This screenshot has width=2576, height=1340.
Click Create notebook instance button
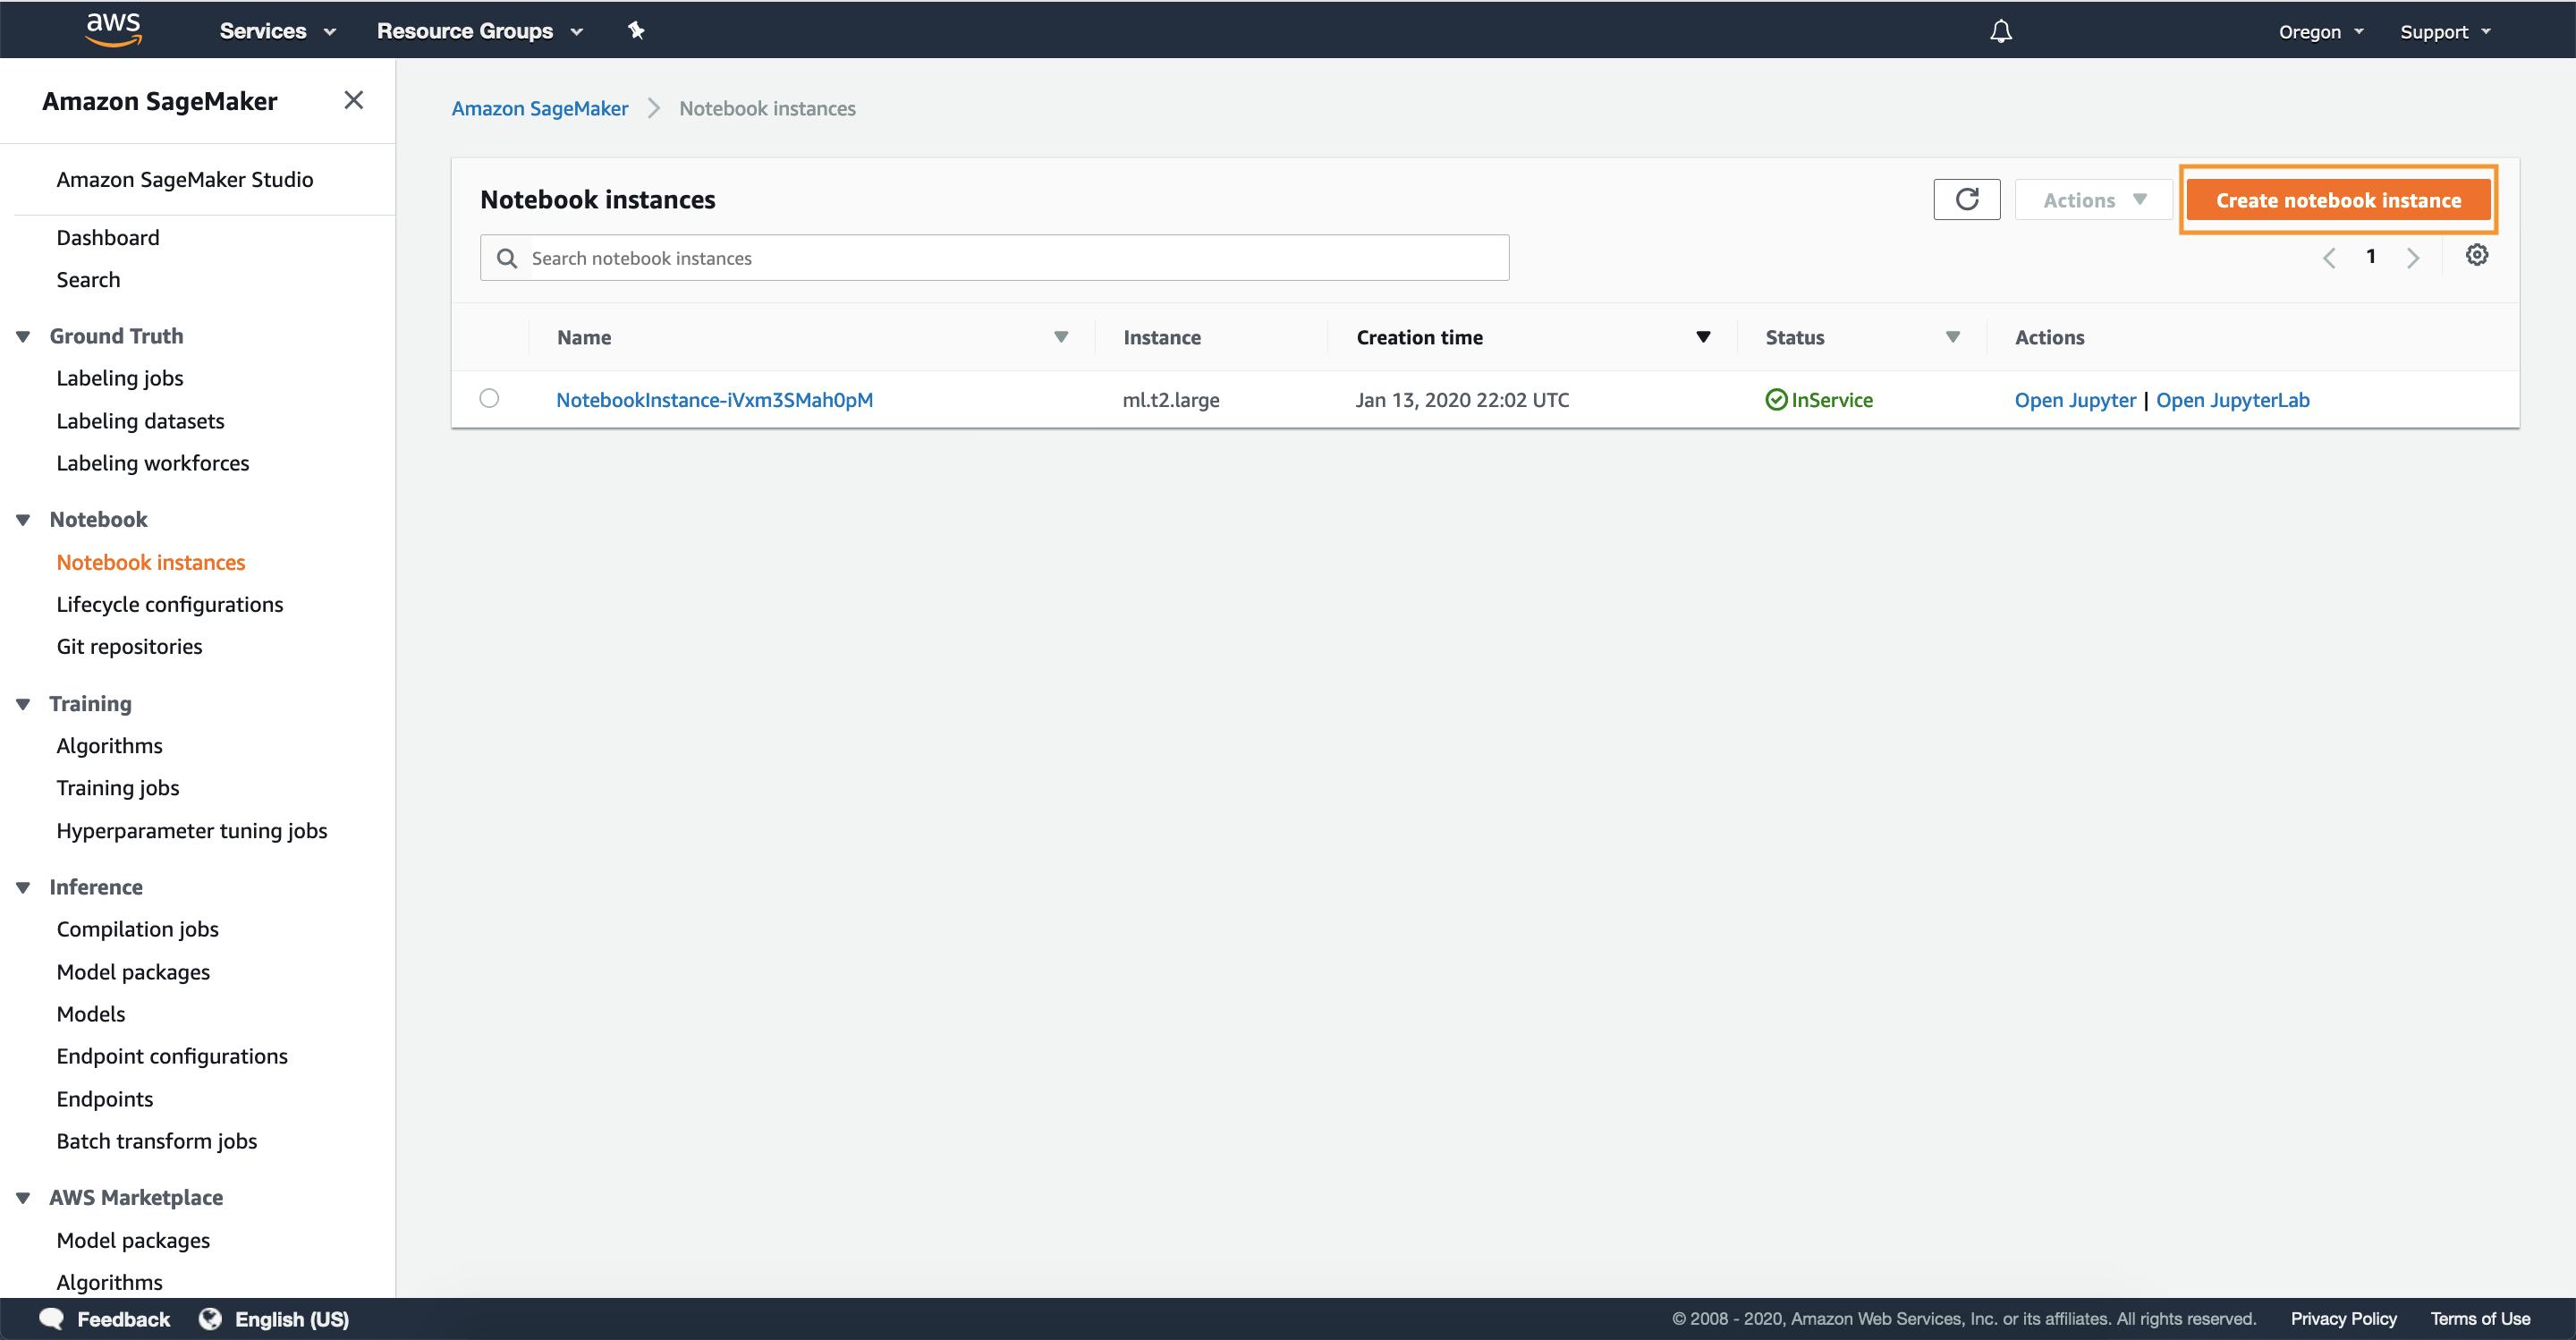pyautogui.click(x=2338, y=200)
